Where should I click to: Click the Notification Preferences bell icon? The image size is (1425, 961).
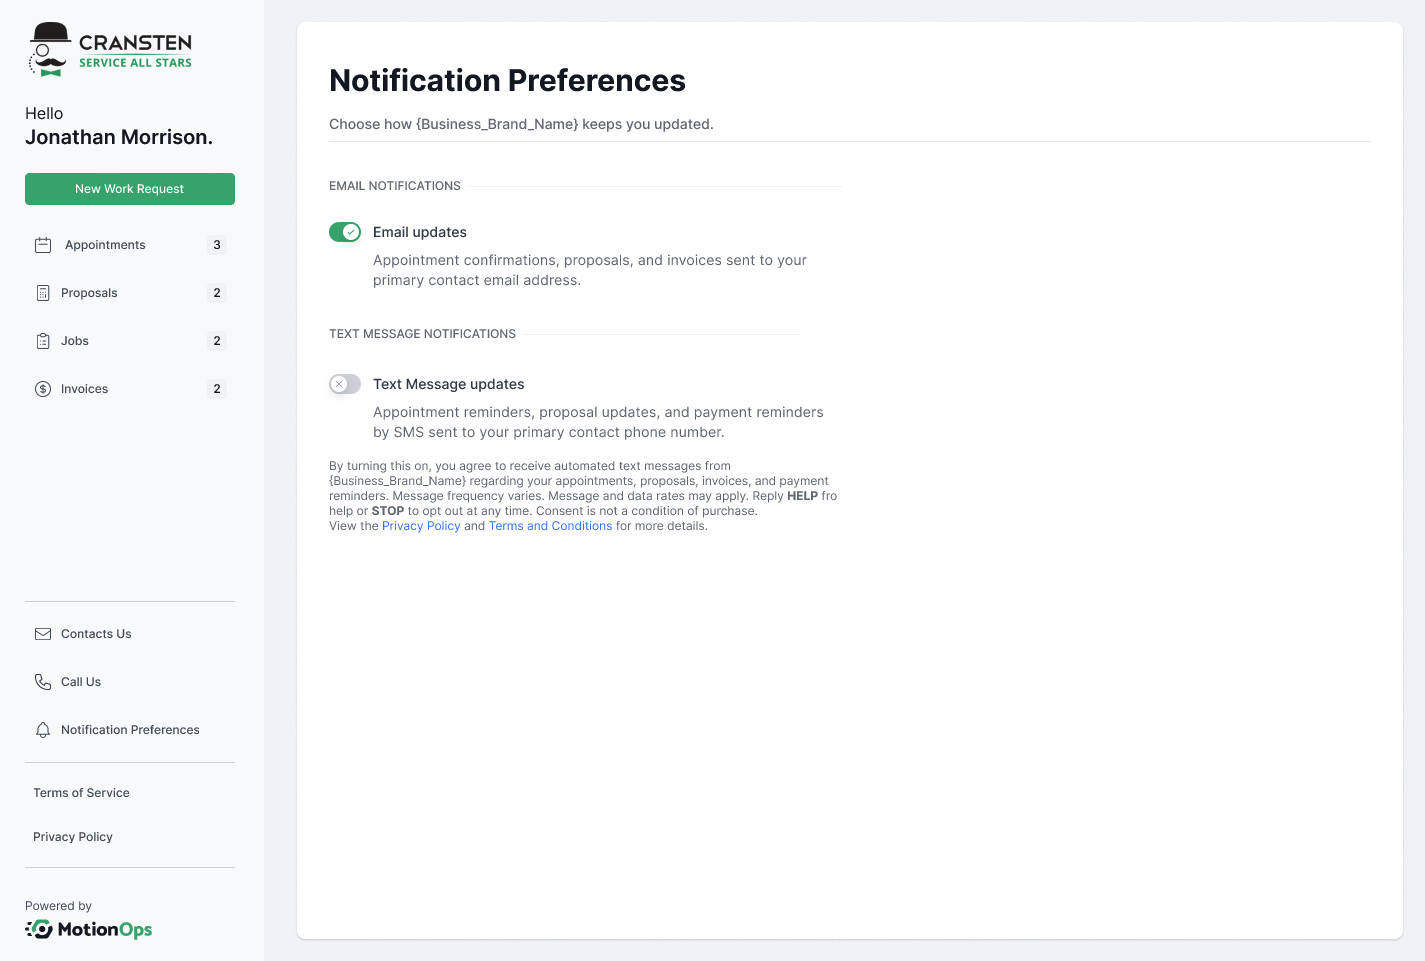(x=43, y=730)
